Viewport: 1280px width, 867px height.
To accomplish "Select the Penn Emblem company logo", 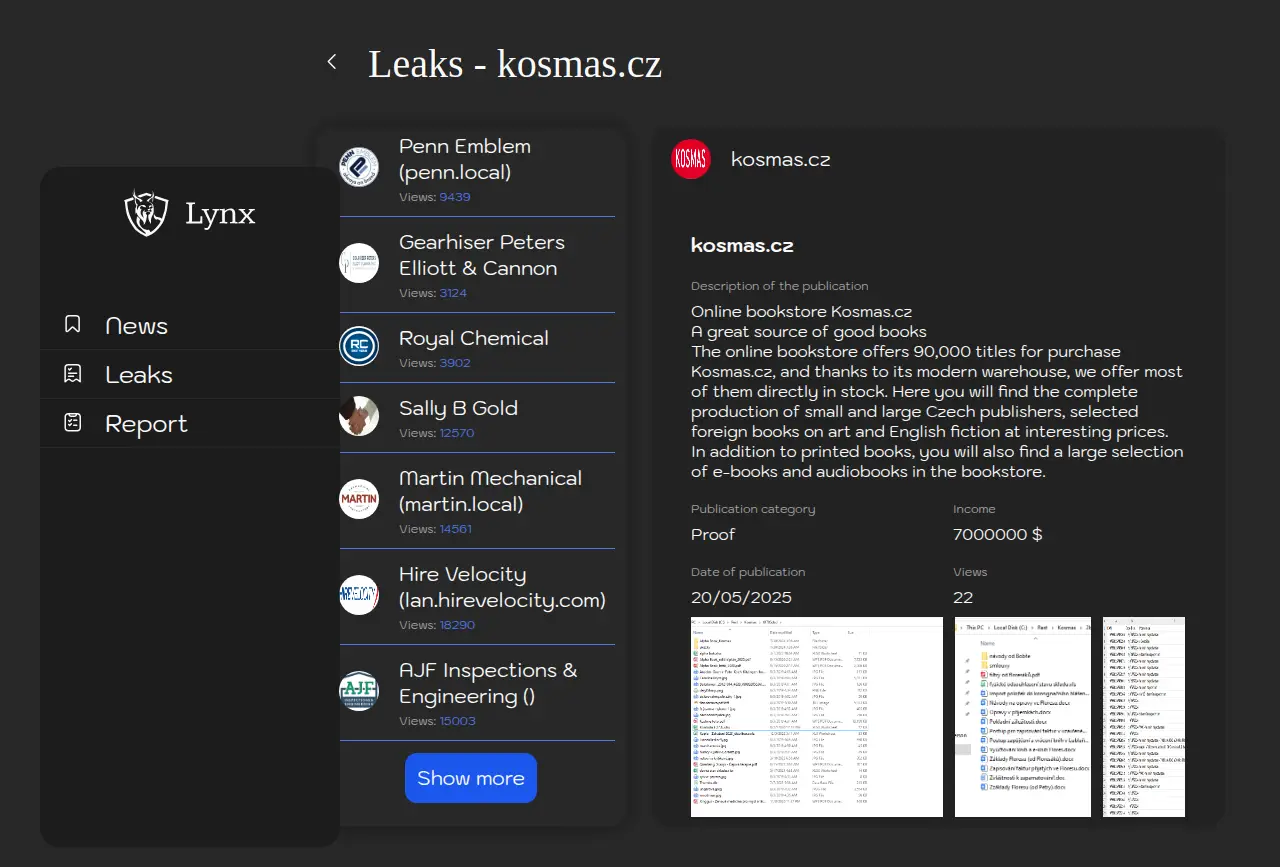I will click(359, 167).
